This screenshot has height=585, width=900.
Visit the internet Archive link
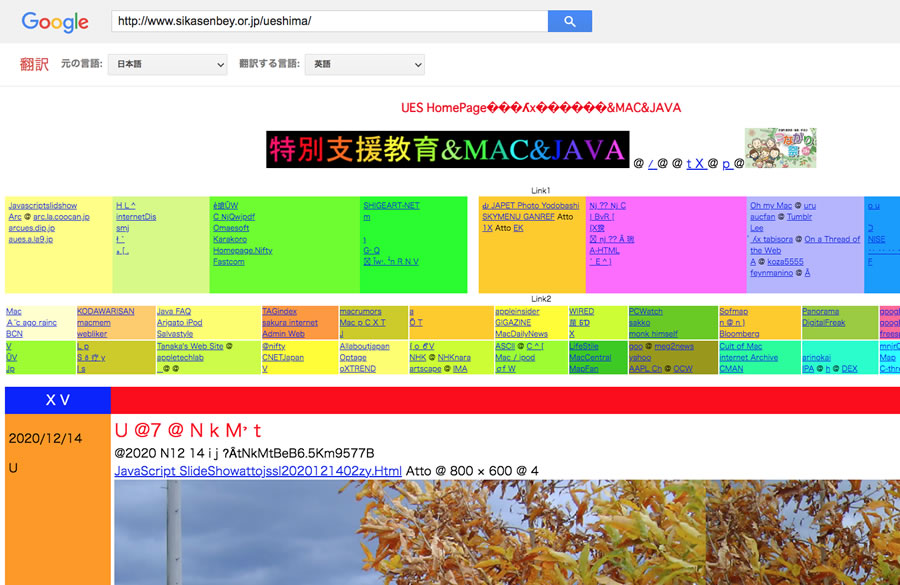coord(748,357)
